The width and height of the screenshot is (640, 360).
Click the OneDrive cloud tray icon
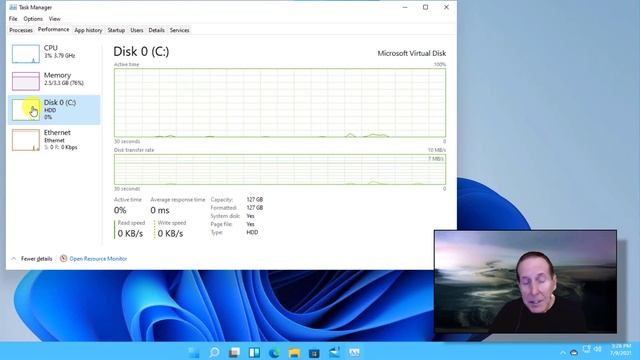(x=574, y=352)
